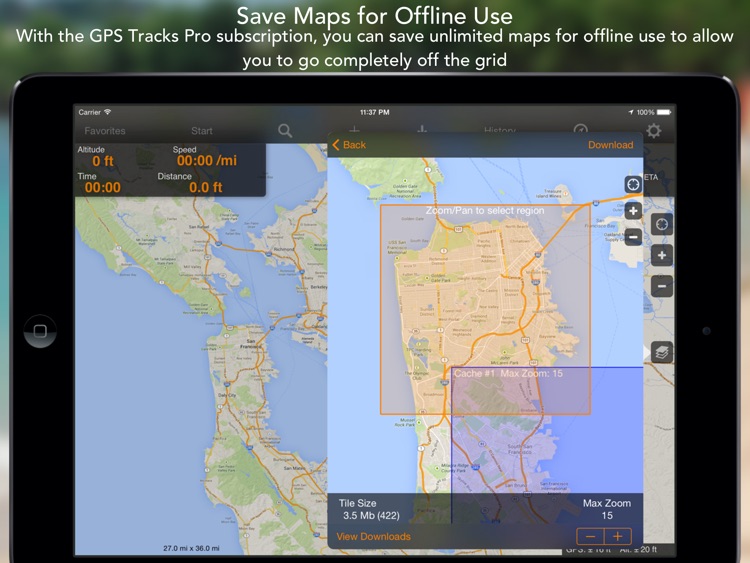The width and height of the screenshot is (750, 563).
Task: Tap the Speed '00:00 /mi' value
Action: (x=207, y=160)
